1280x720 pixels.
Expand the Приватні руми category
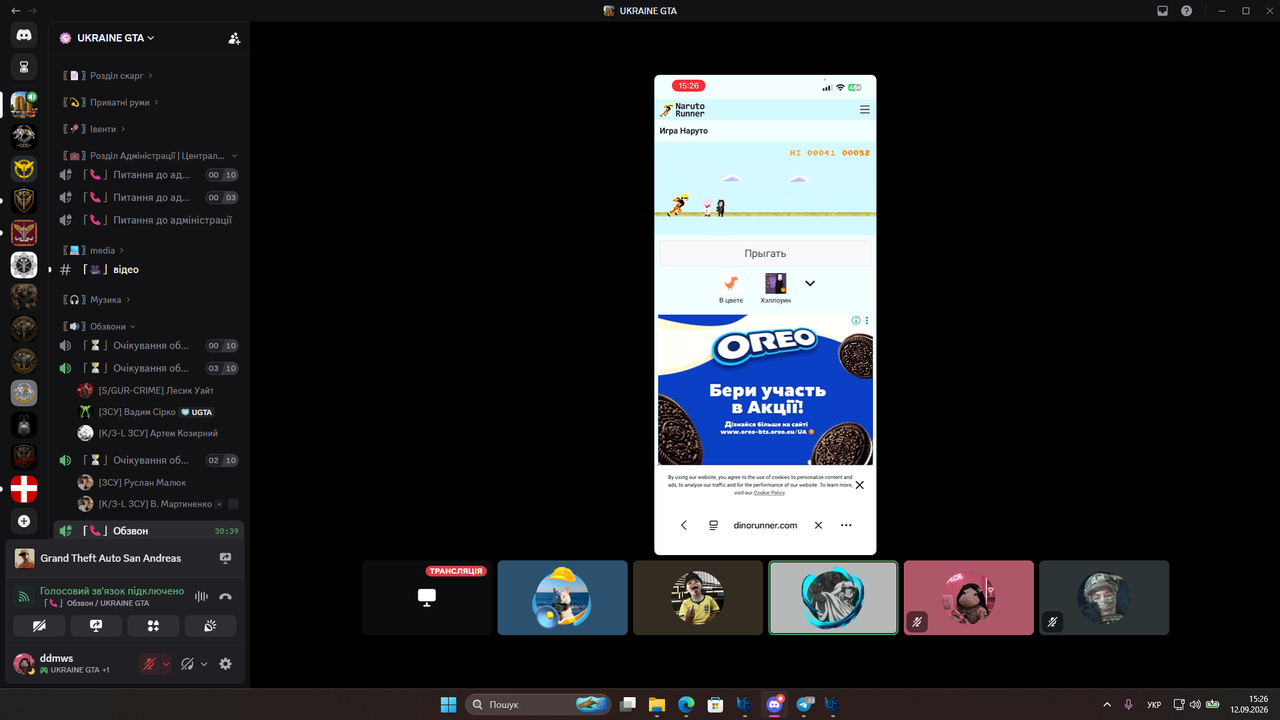tap(111, 102)
